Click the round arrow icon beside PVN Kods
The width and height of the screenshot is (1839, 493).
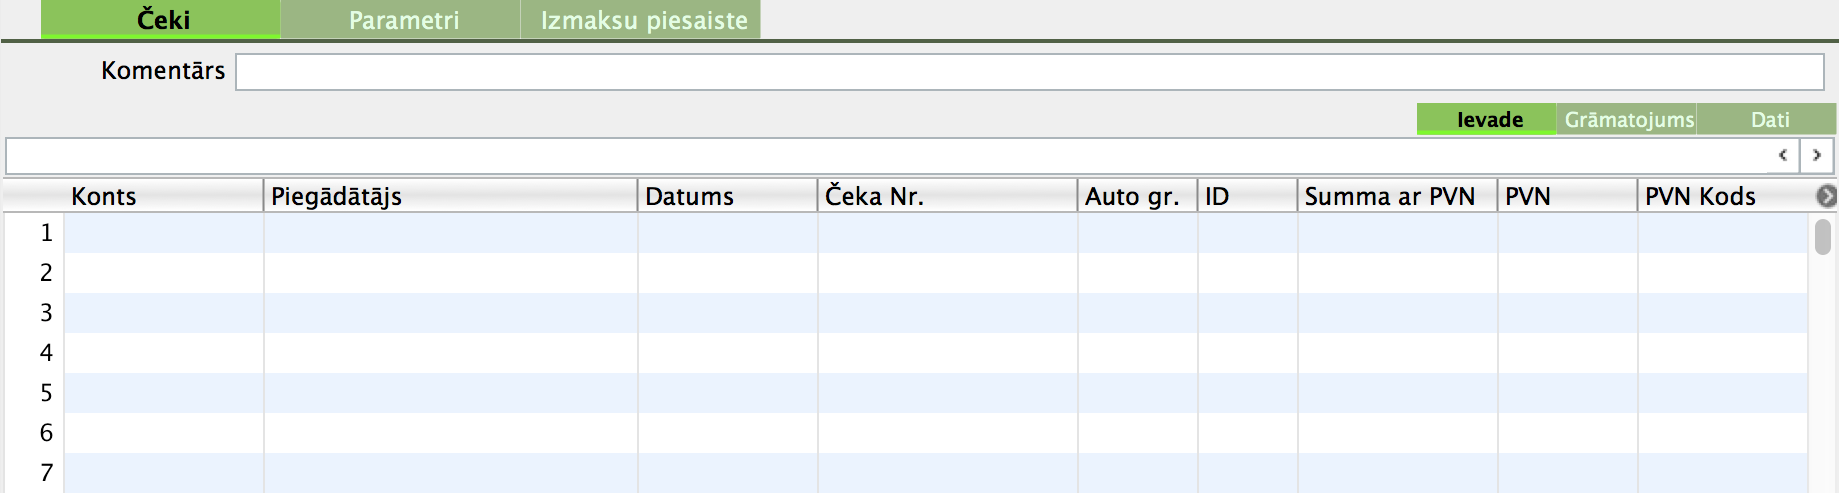tap(1826, 197)
